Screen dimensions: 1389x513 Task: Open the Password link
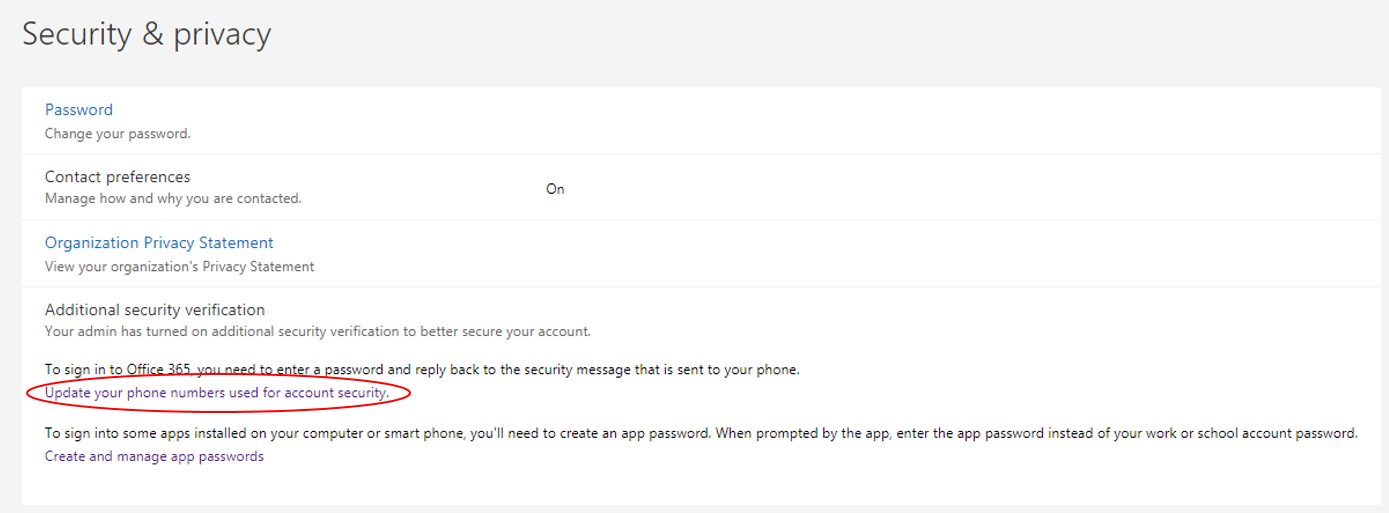[79, 110]
